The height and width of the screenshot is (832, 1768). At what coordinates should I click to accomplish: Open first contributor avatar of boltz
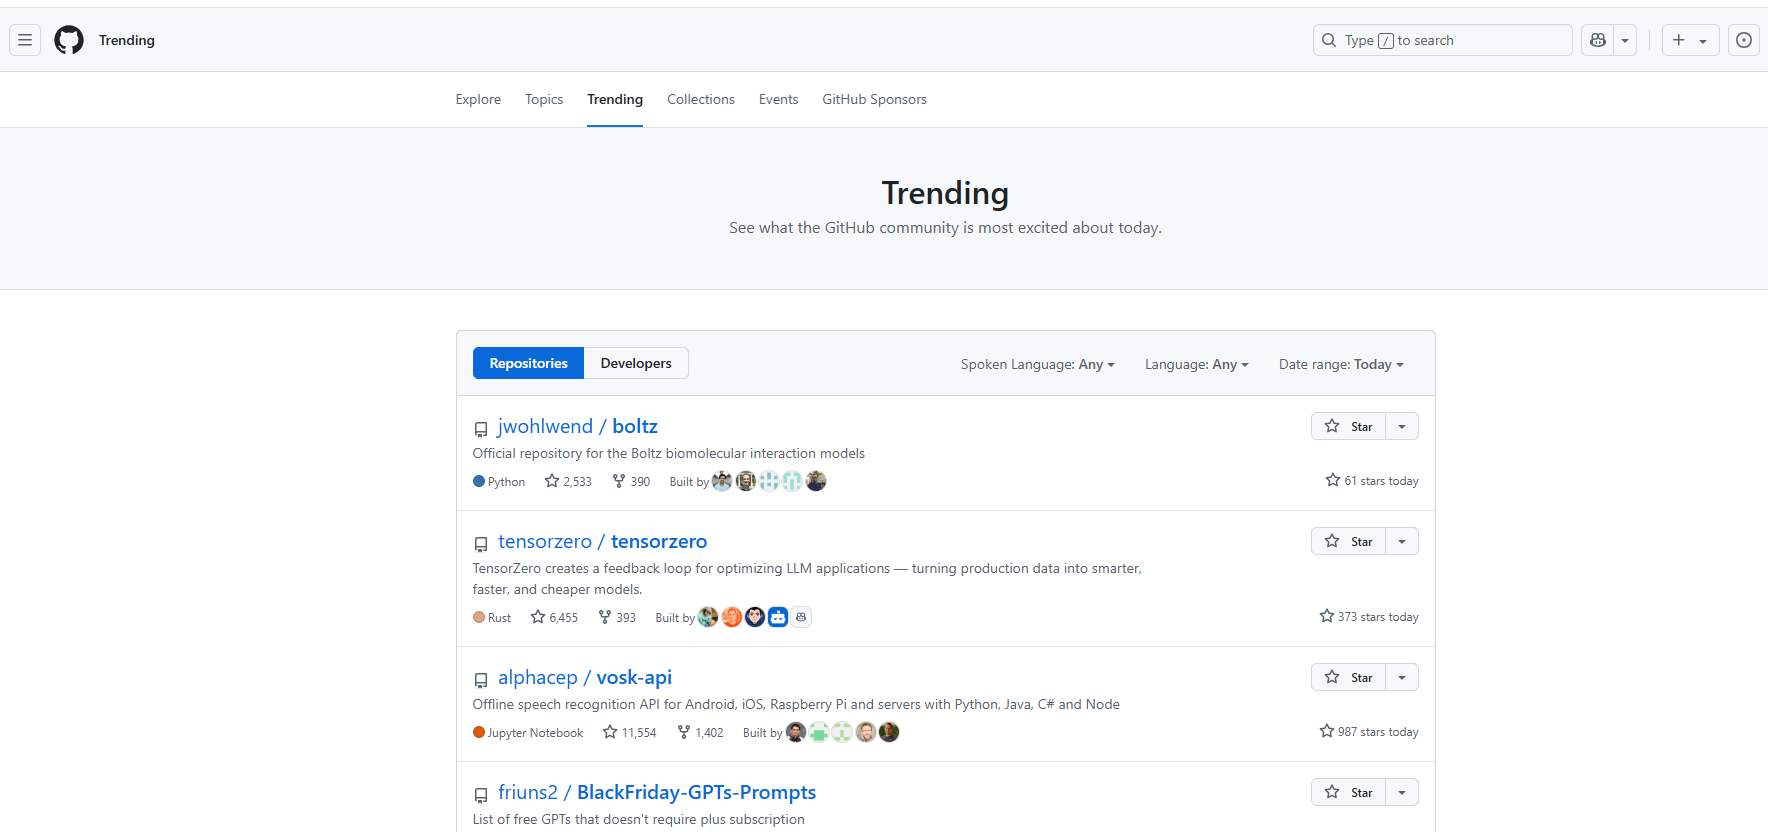722,481
